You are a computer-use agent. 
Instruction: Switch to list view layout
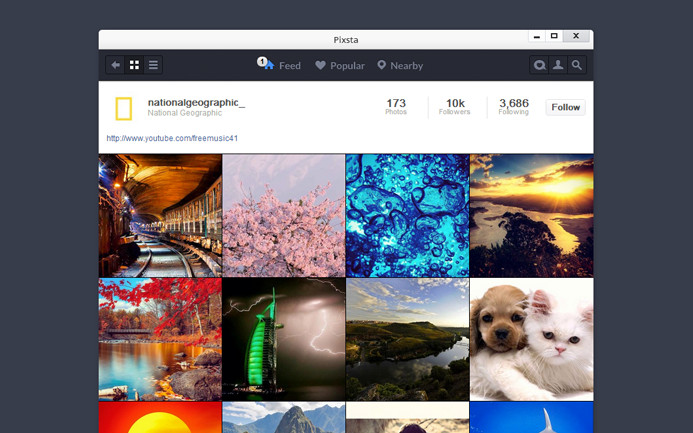tap(153, 65)
